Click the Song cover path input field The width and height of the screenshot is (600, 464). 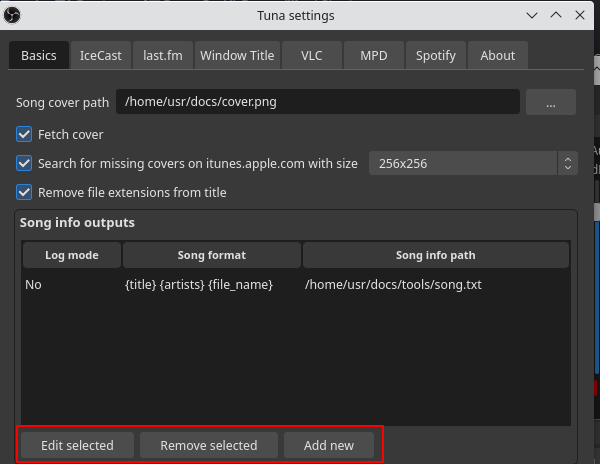tap(318, 102)
